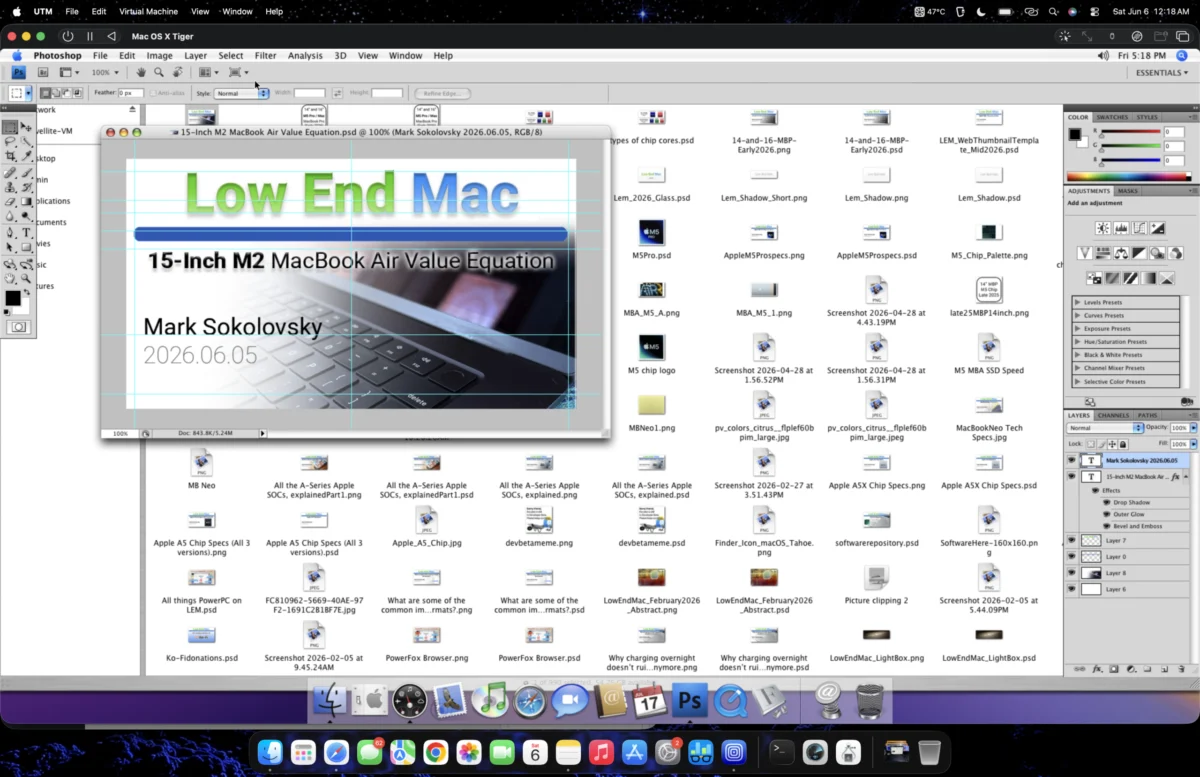Select the Rectangle shape tool

click(x=26, y=247)
